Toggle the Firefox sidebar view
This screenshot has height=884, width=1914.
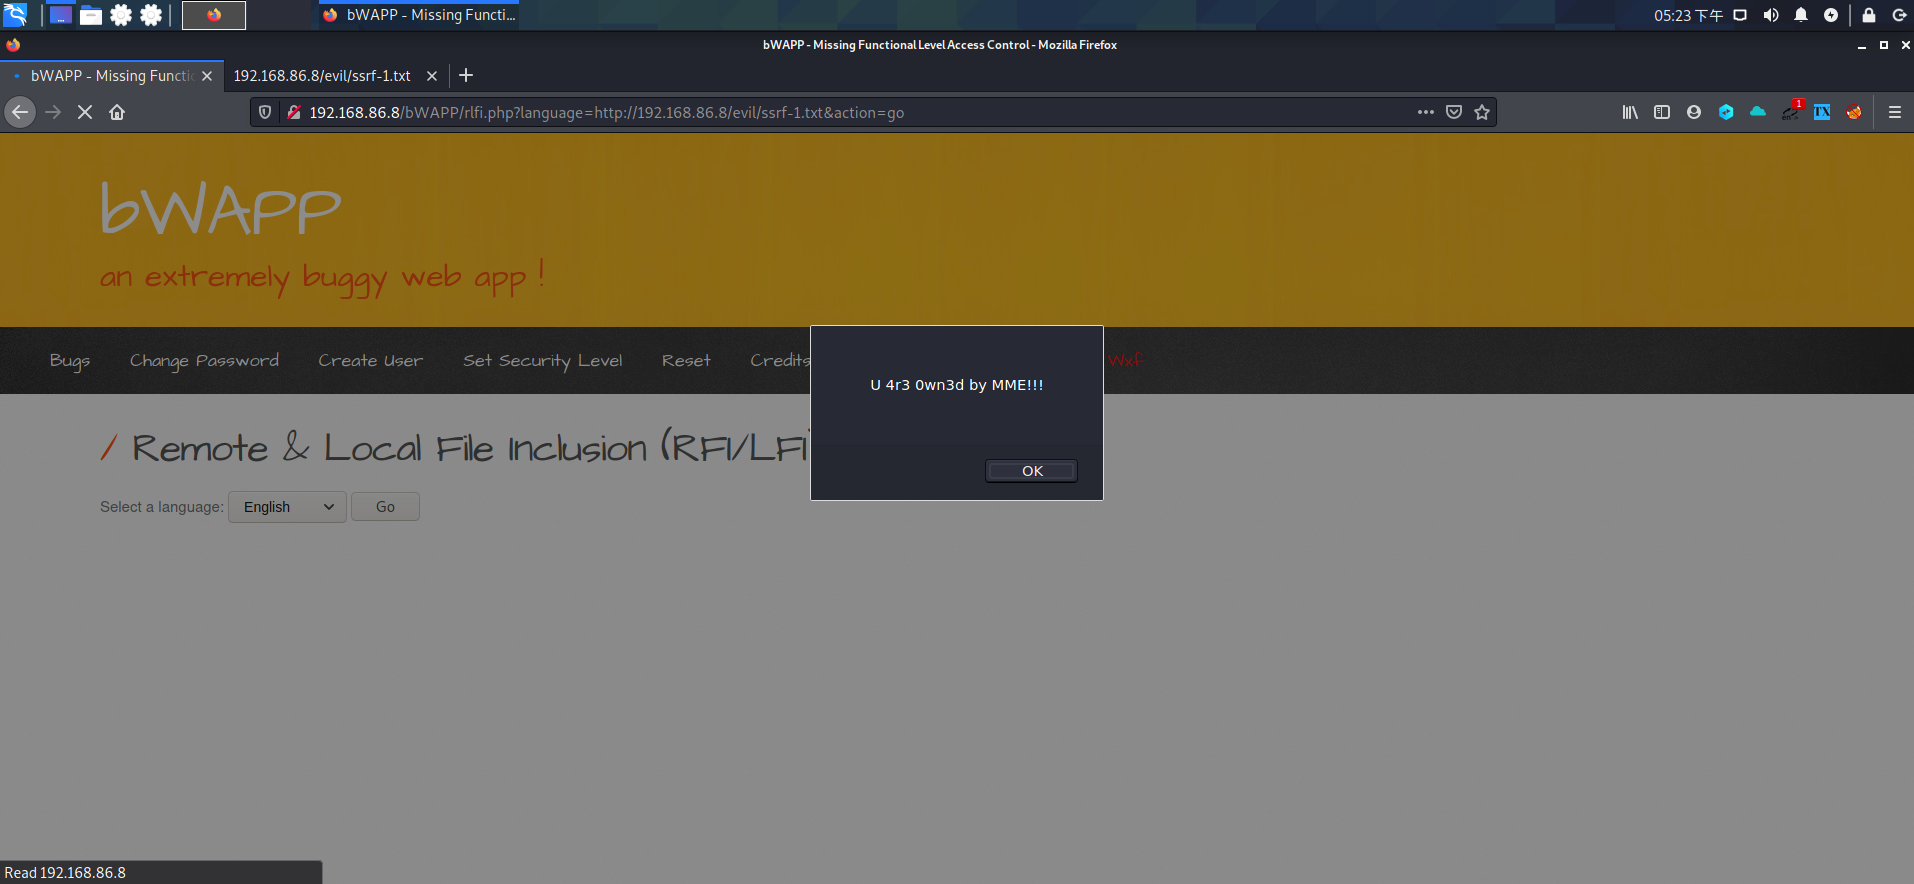(x=1662, y=112)
